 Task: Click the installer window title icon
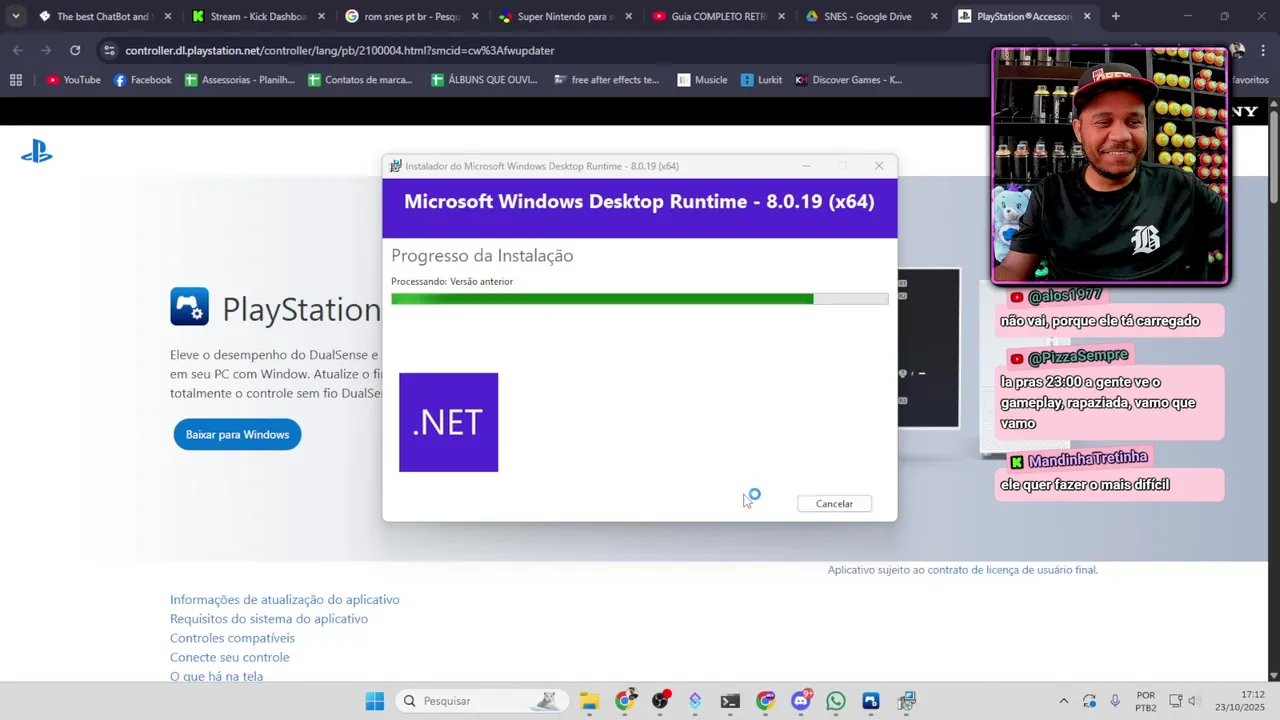pos(396,166)
